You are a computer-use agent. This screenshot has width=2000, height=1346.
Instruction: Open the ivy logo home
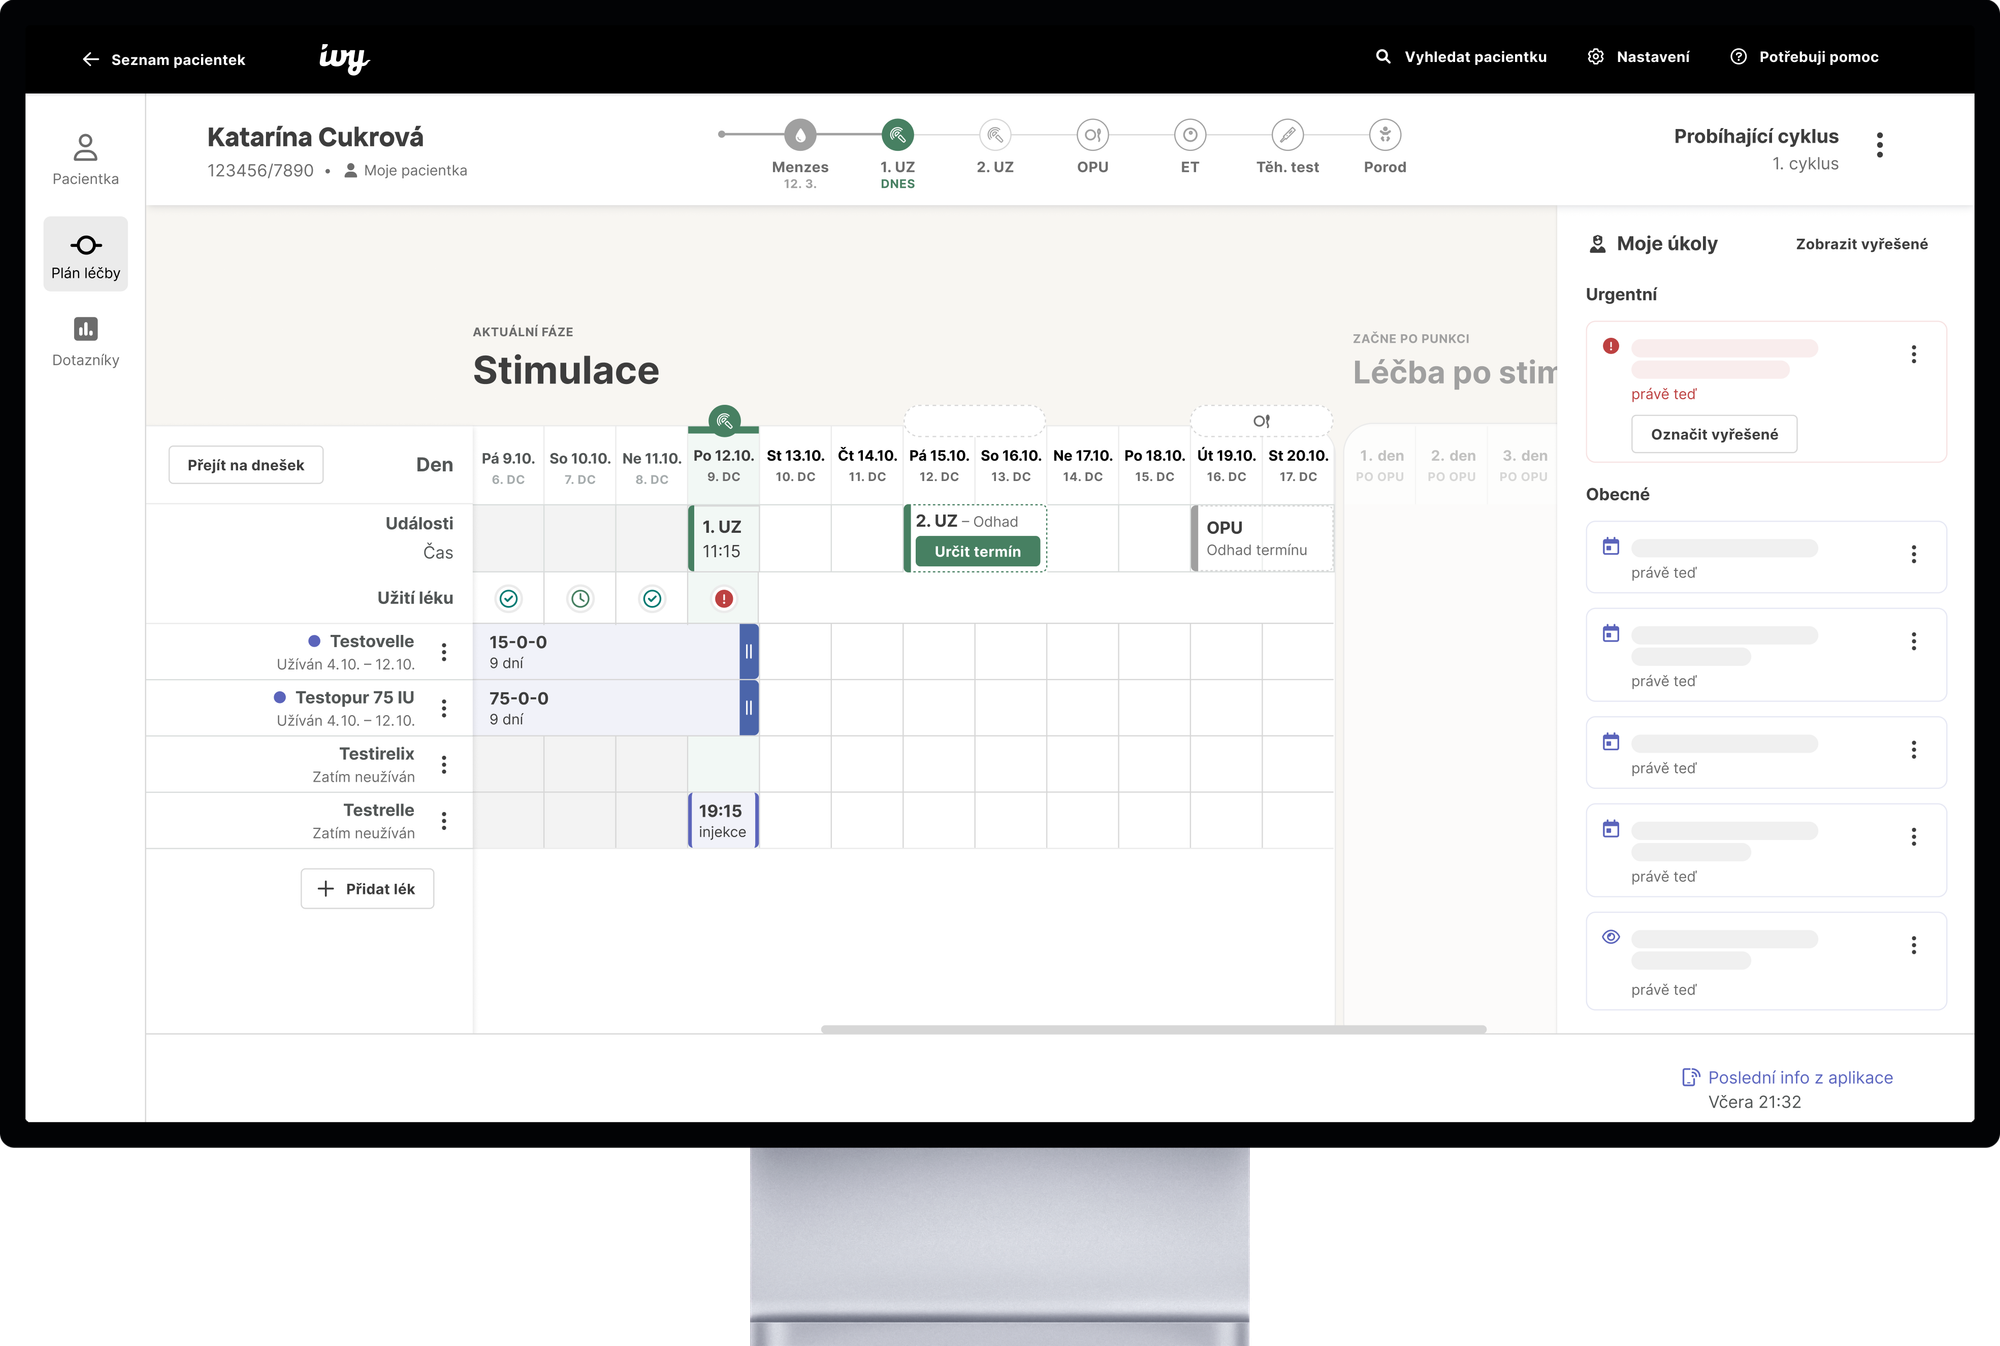pyautogui.click(x=344, y=58)
